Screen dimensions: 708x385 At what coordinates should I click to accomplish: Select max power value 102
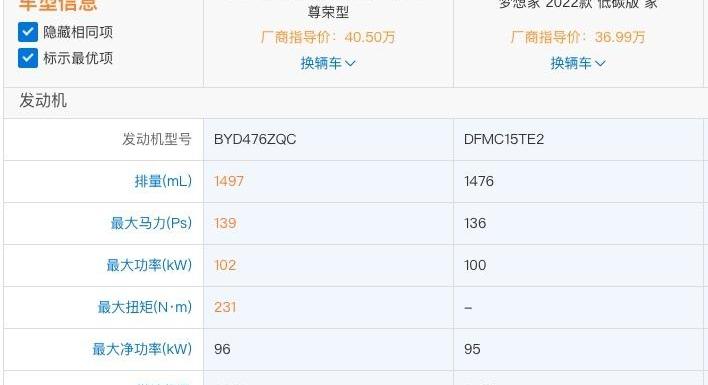point(225,265)
